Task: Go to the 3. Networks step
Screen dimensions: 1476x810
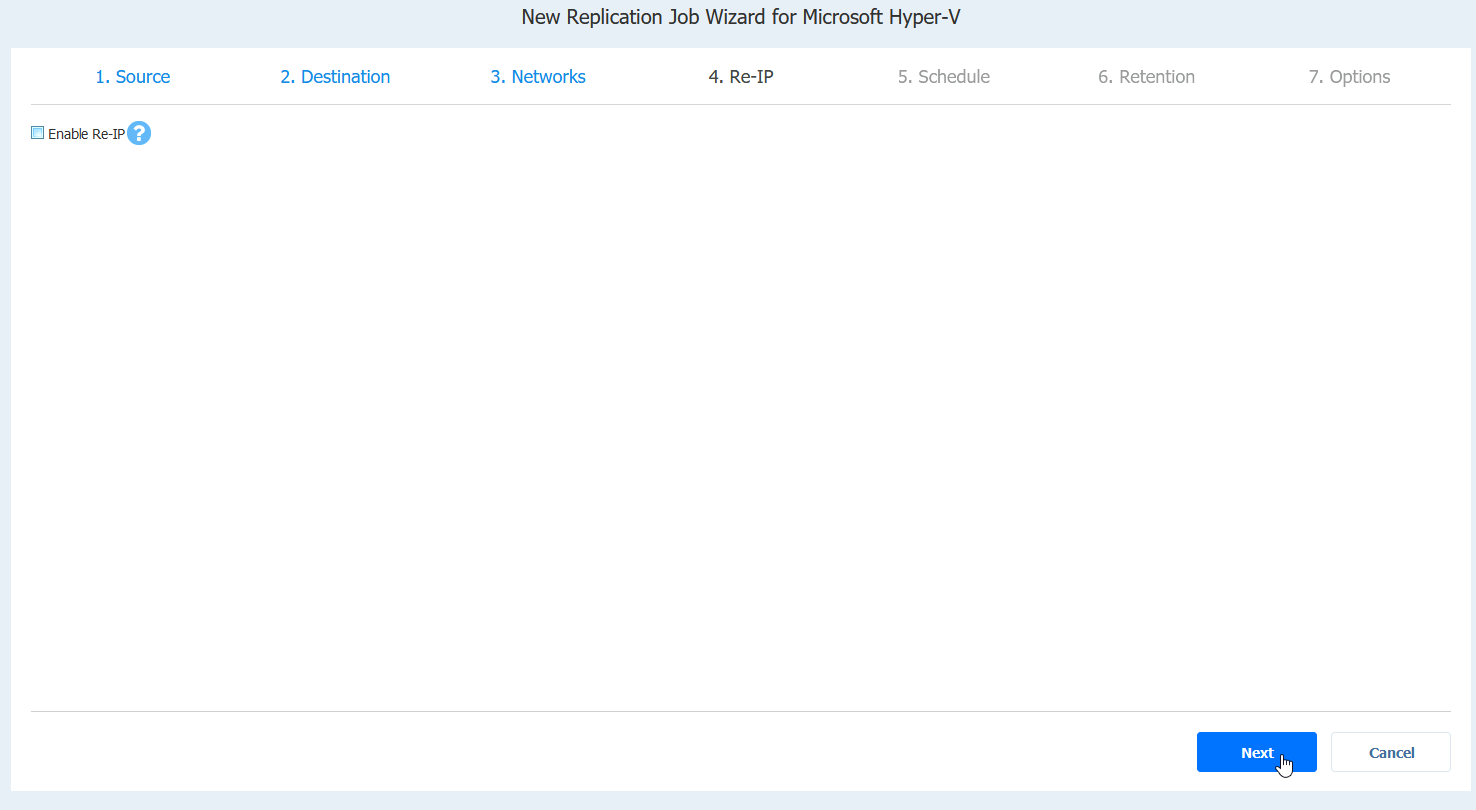Action: click(x=538, y=77)
